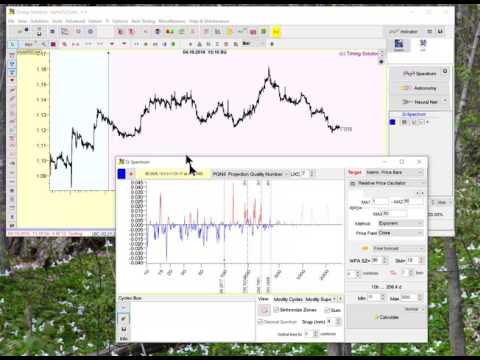Toggle the Sum checkbox in View tab

point(327,310)
